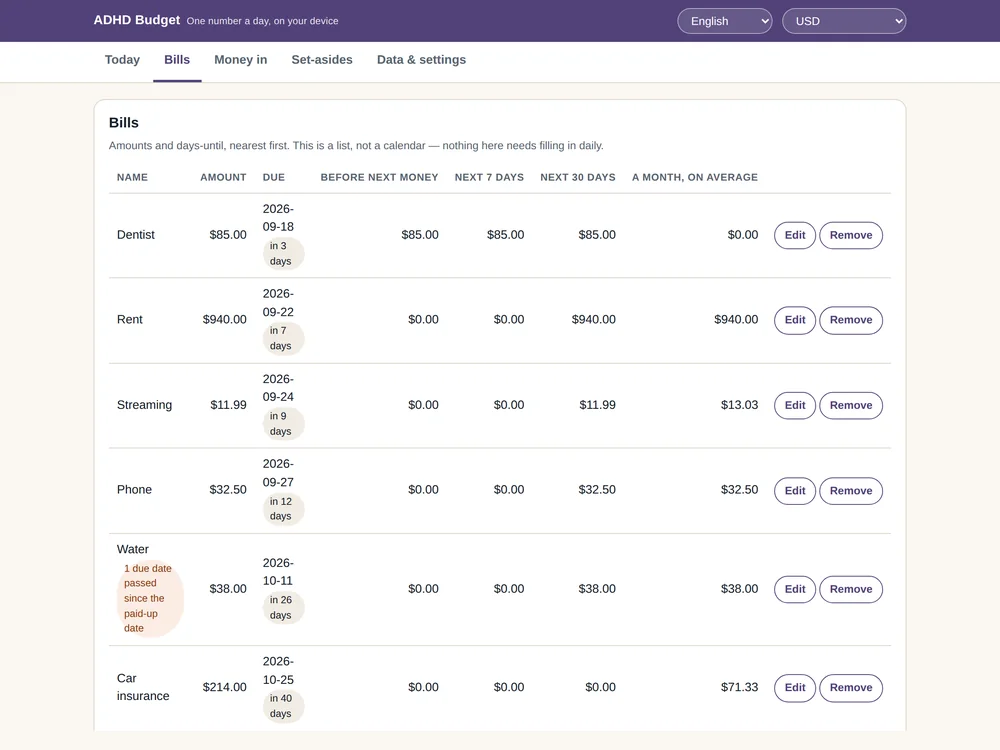1000x750 pixels.
Task: Click the $13.03 monthly average value
Action: coord(739,405)
